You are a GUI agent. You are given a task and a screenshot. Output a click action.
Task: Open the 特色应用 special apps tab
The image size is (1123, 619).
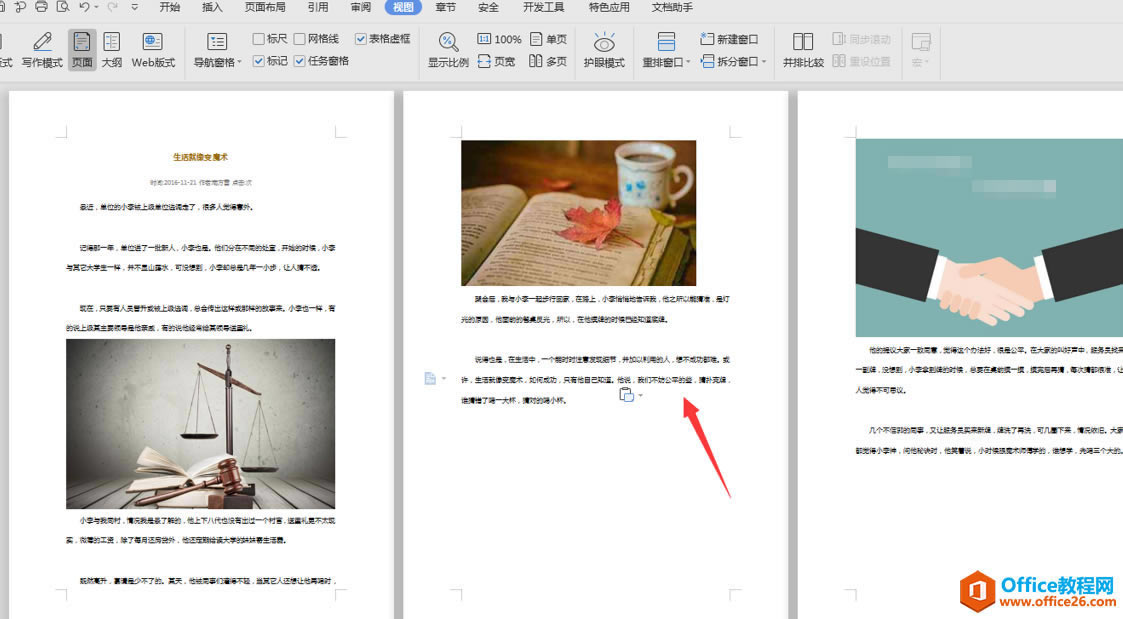(609, 7)
